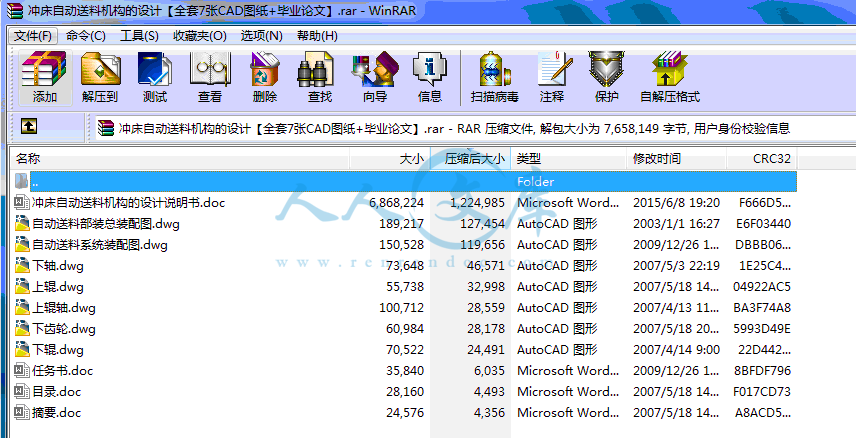The width and height of the screenshot is (856, 438).
Task: Sort by the CRC32 column header
Action: pyautogui.click(x=762, y=159)
